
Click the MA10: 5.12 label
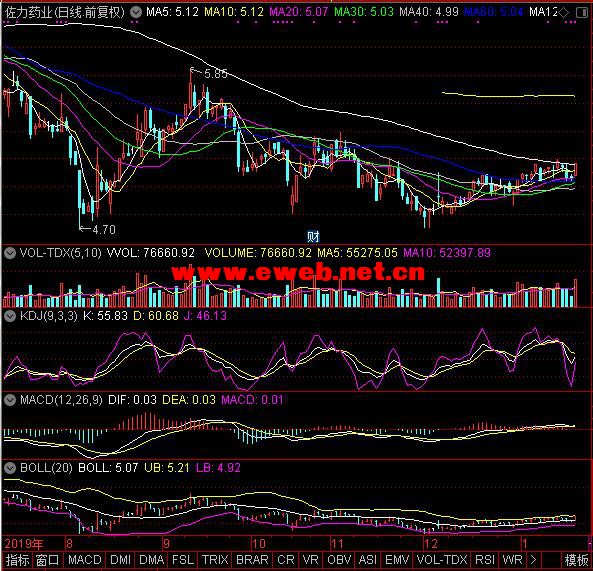pyautogui.click(x=234, y=12)
